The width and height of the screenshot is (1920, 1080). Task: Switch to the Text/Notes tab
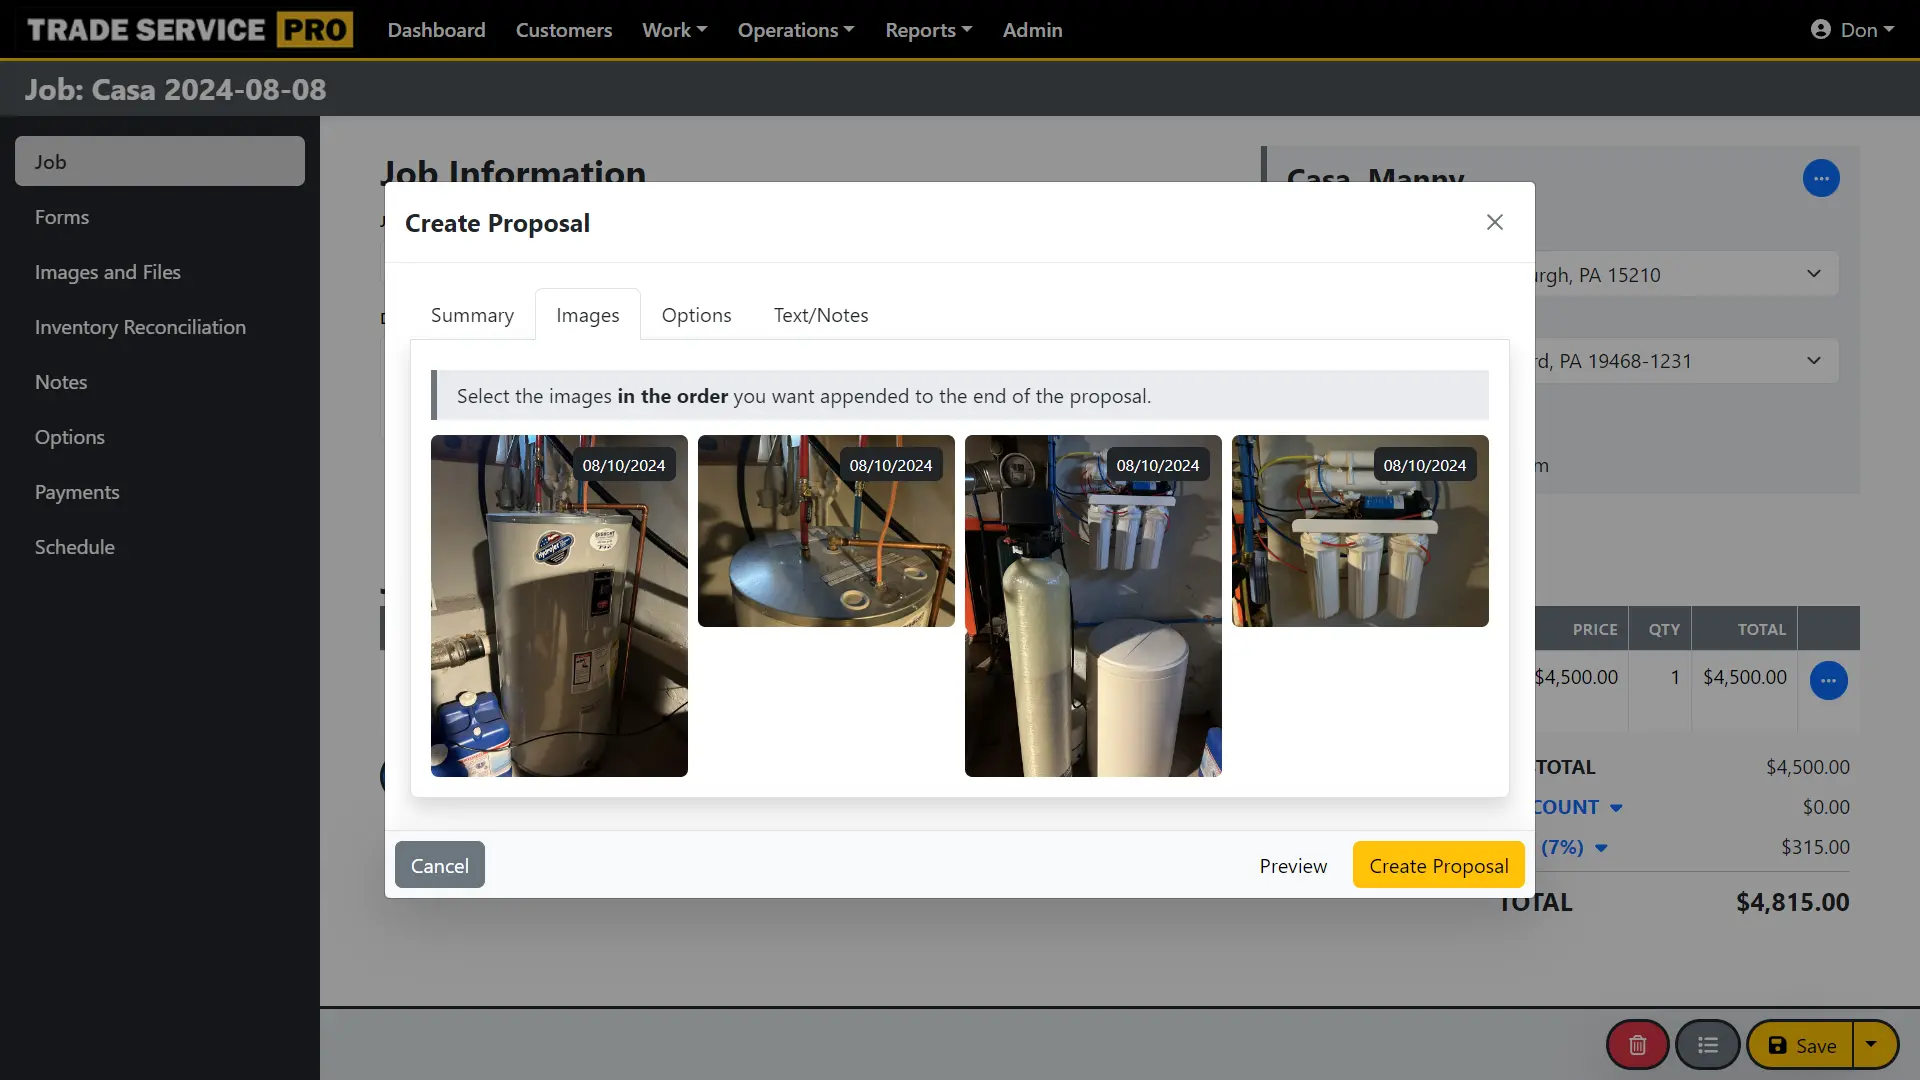[820, 314]
